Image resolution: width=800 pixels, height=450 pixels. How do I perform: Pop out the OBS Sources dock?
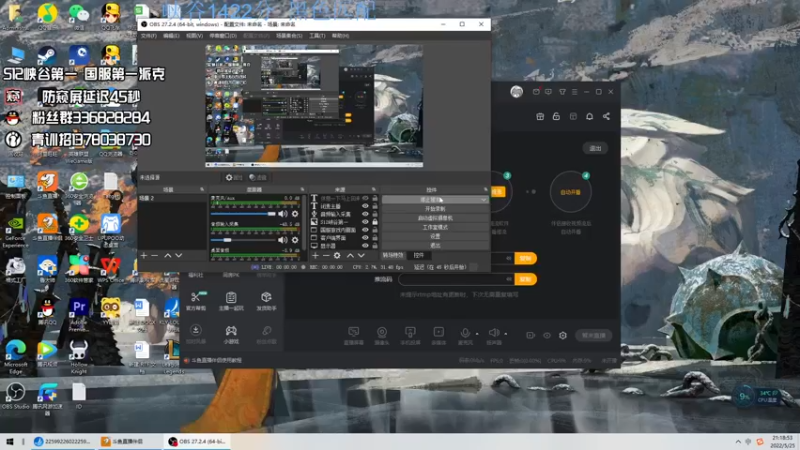373,189
